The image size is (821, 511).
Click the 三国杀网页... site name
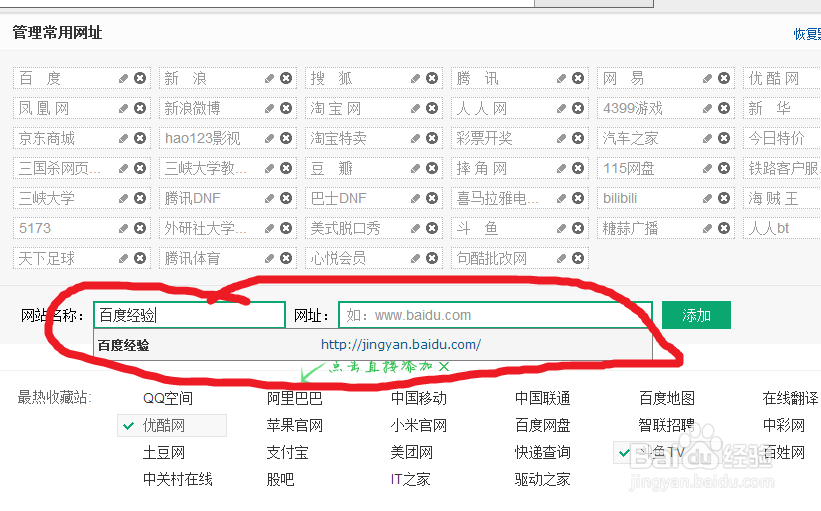(x=59, y=169)
